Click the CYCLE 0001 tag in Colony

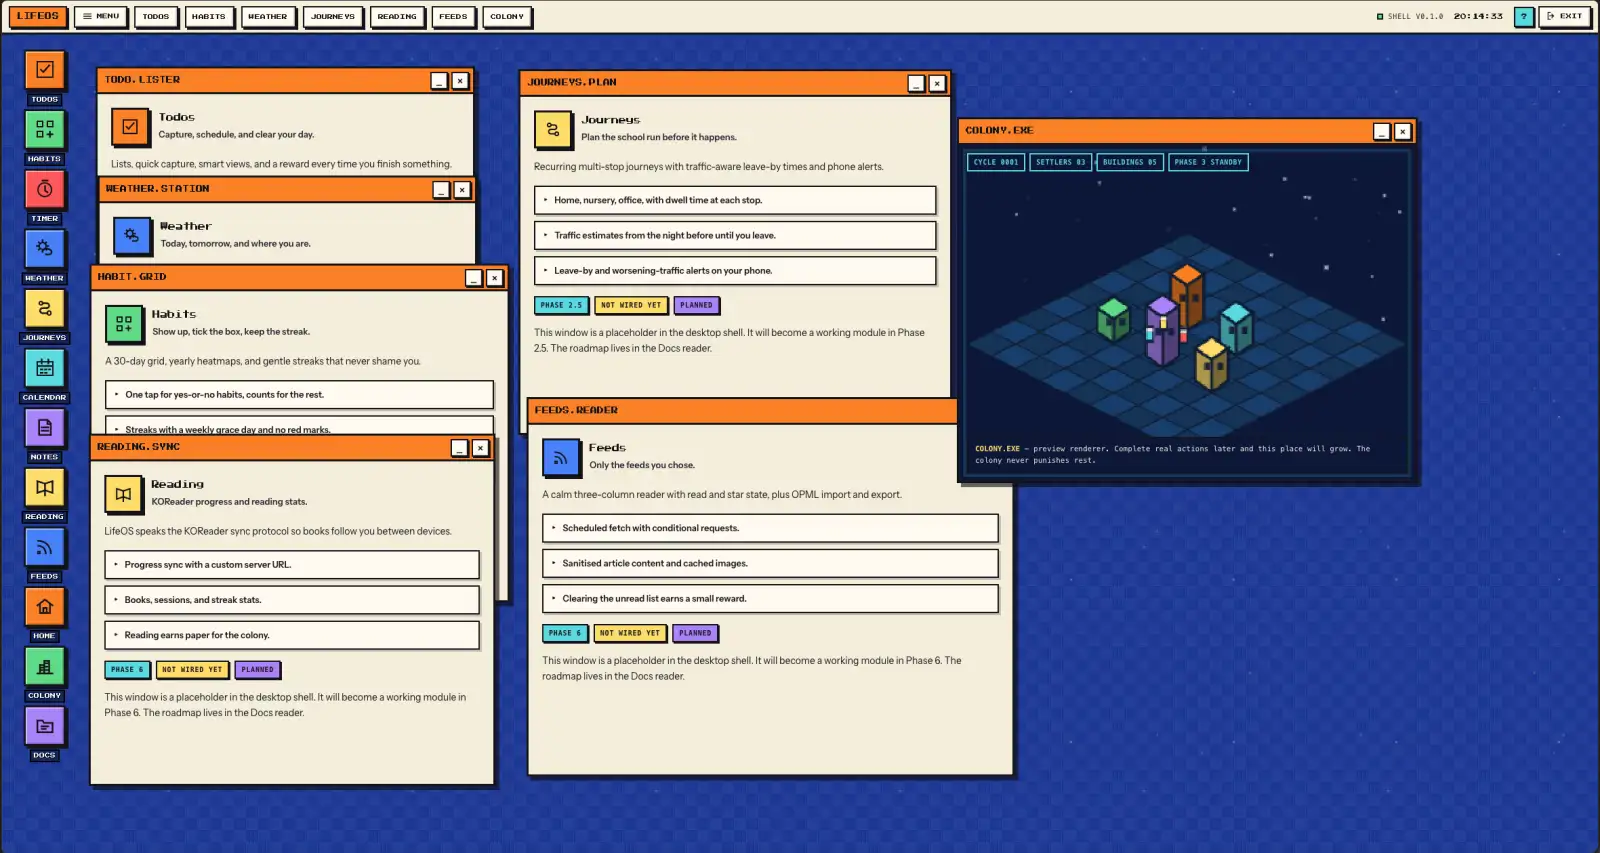[x=996, y=162]
